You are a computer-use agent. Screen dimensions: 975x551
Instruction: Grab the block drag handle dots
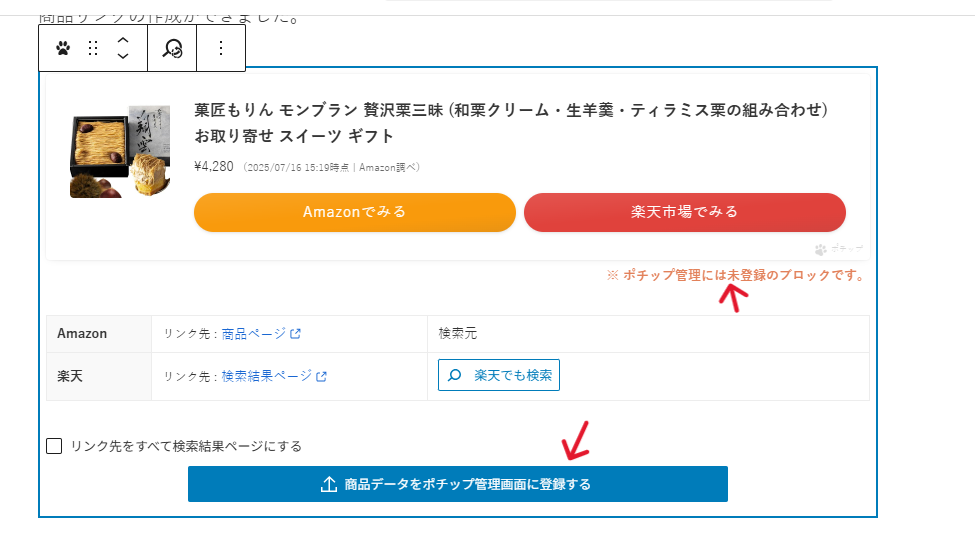93,49
